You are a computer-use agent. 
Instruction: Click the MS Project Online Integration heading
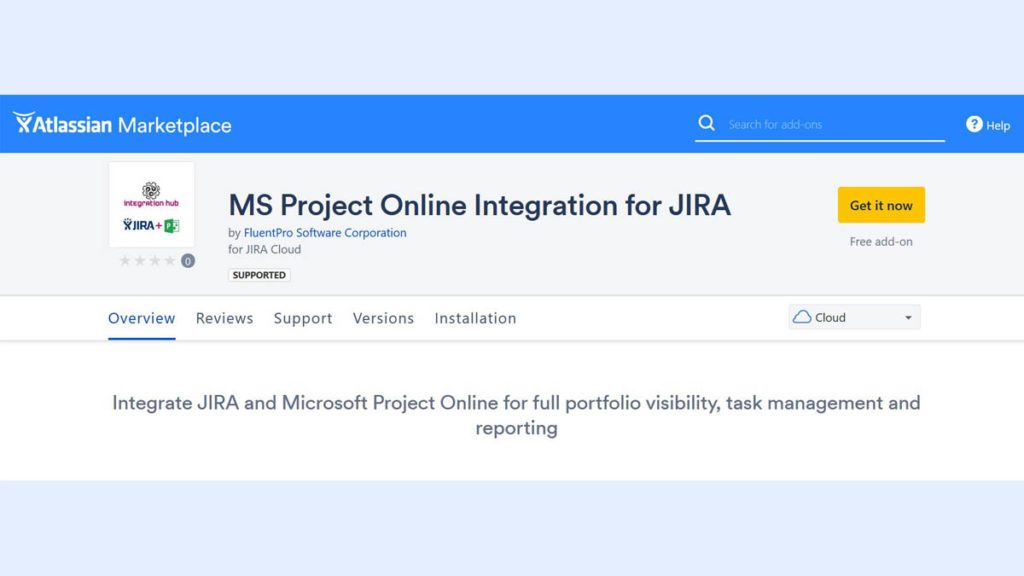coord(480,205)
